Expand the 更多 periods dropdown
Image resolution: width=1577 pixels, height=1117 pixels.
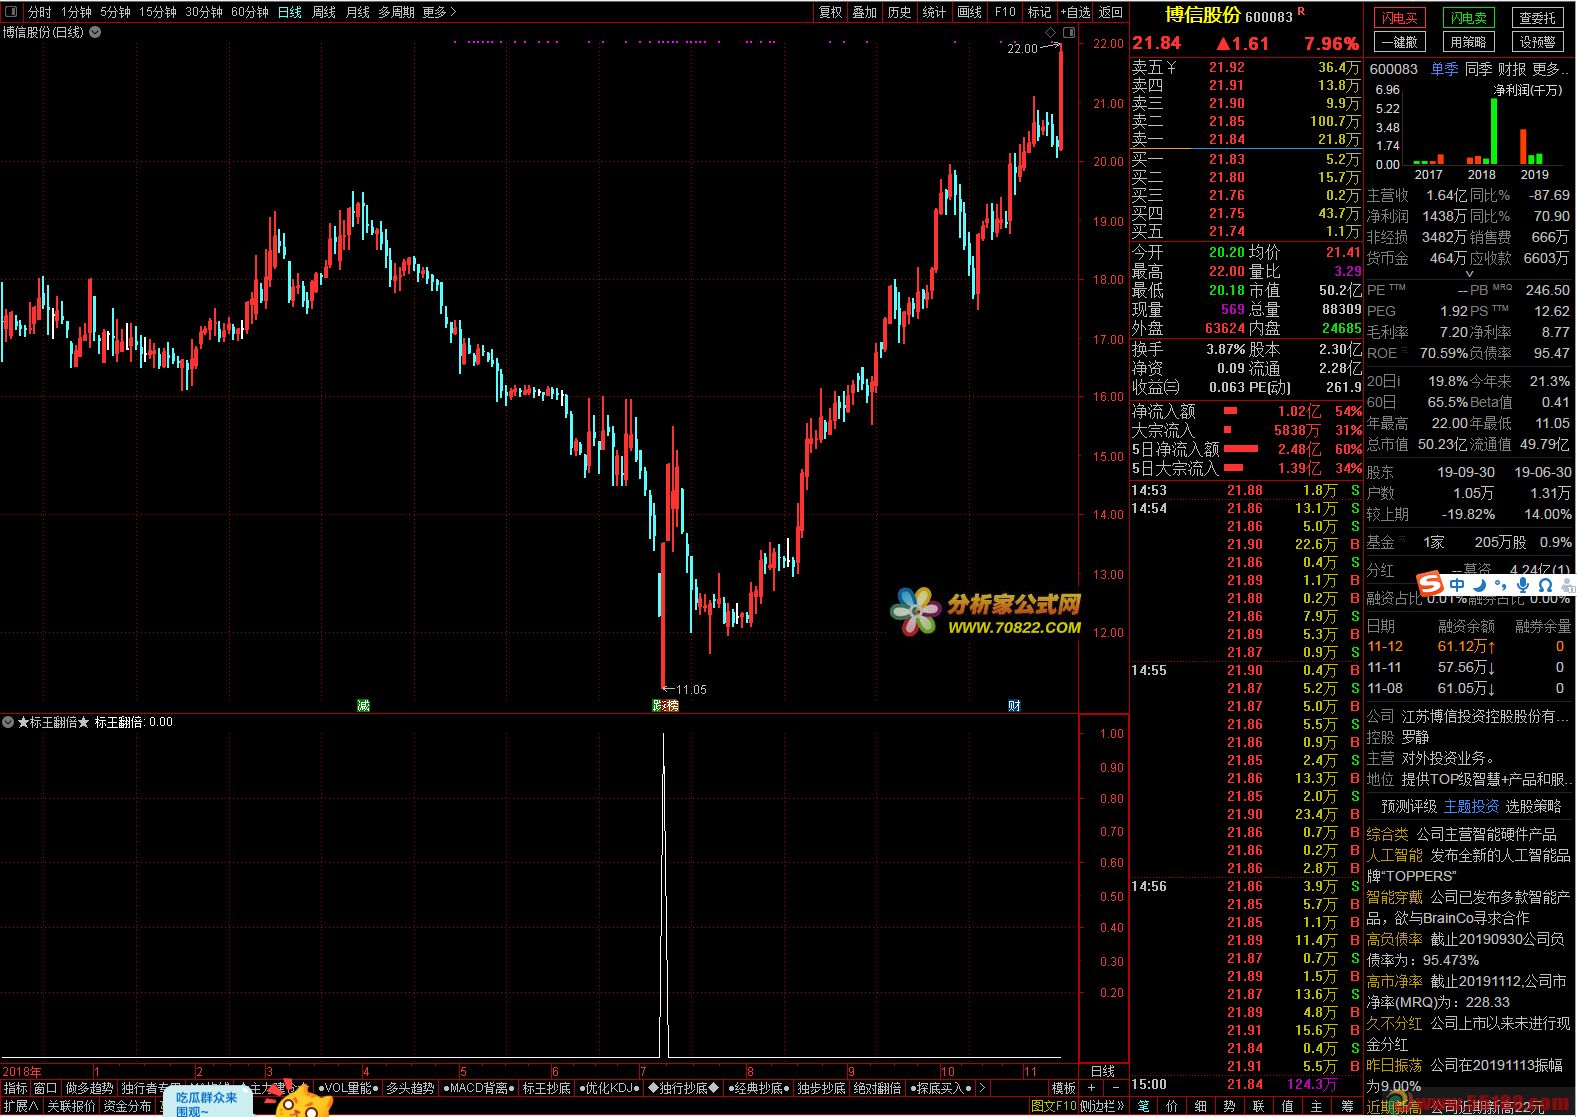point(439,12)
